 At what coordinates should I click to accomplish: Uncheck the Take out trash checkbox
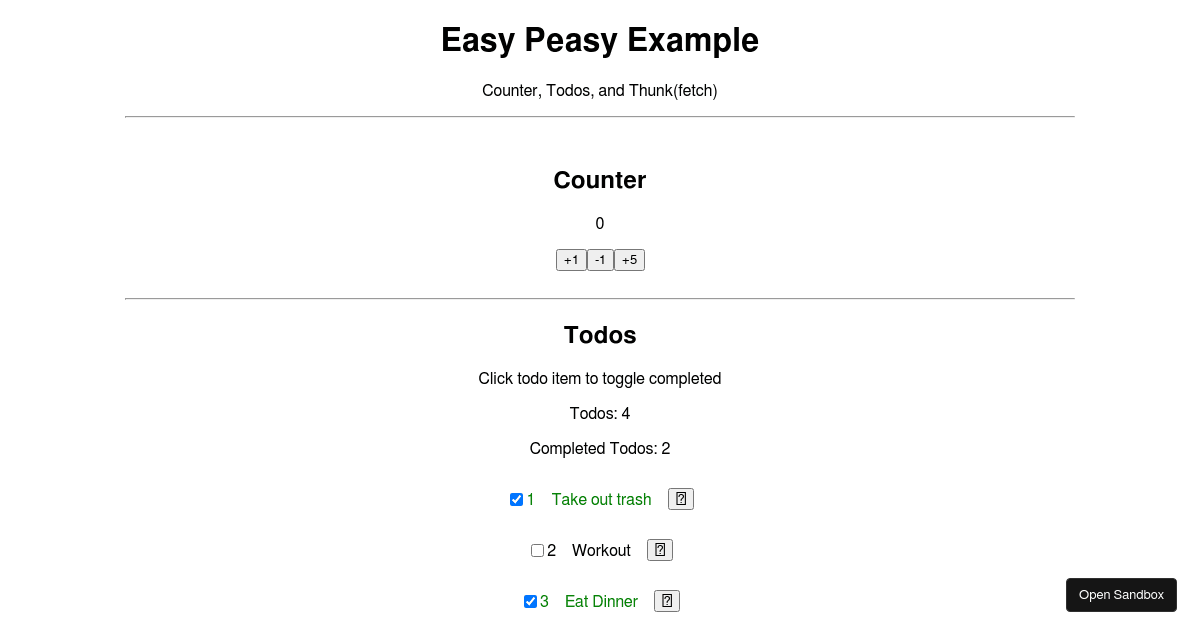coord(516,499)
